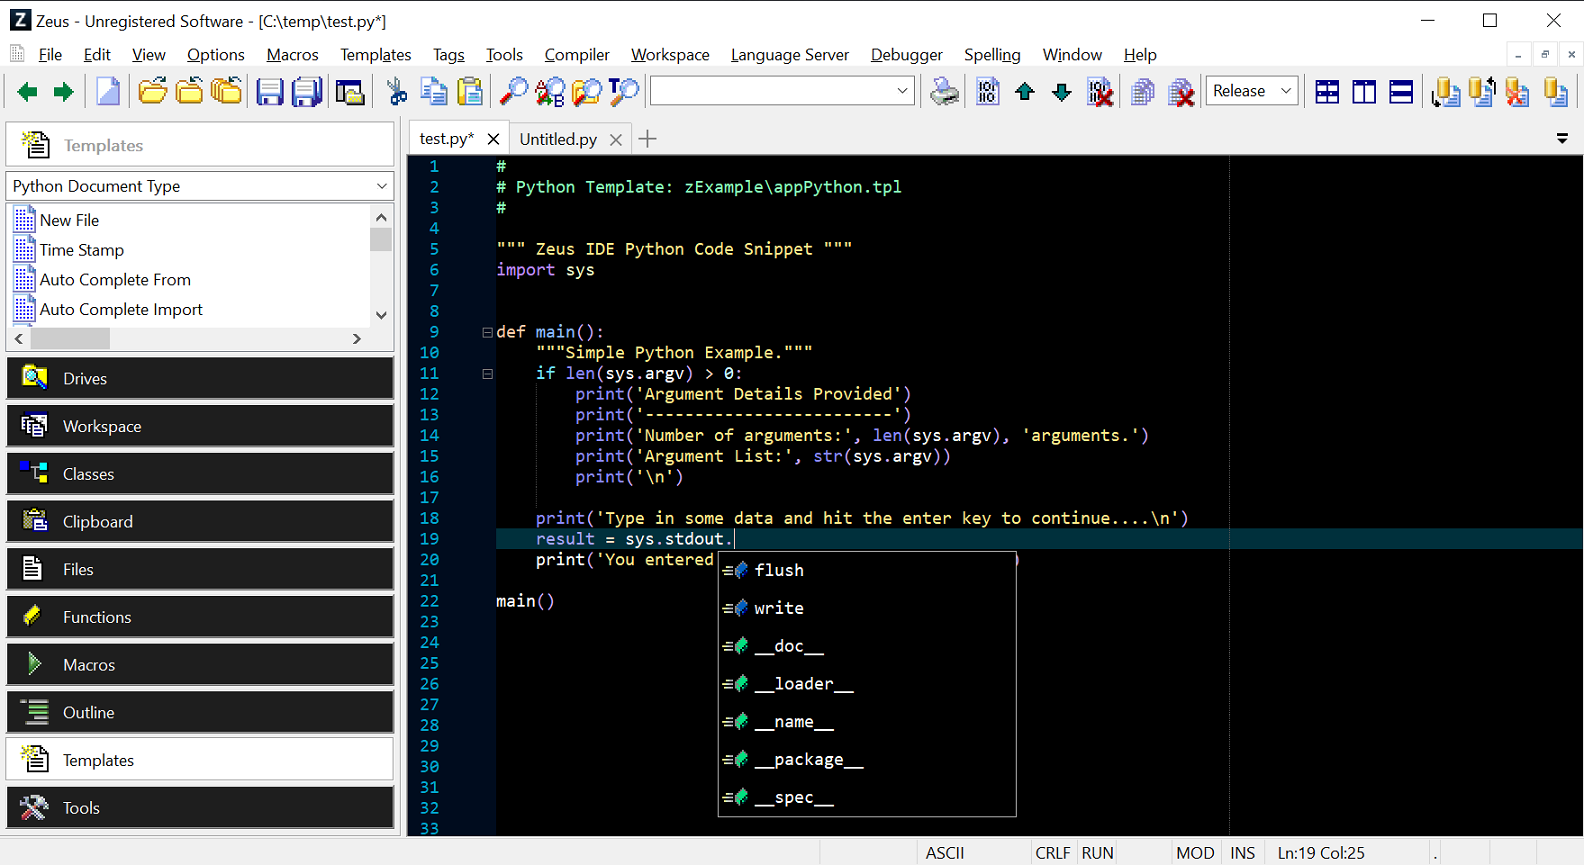Open the Clipboard panel

(x=200, y=521)
